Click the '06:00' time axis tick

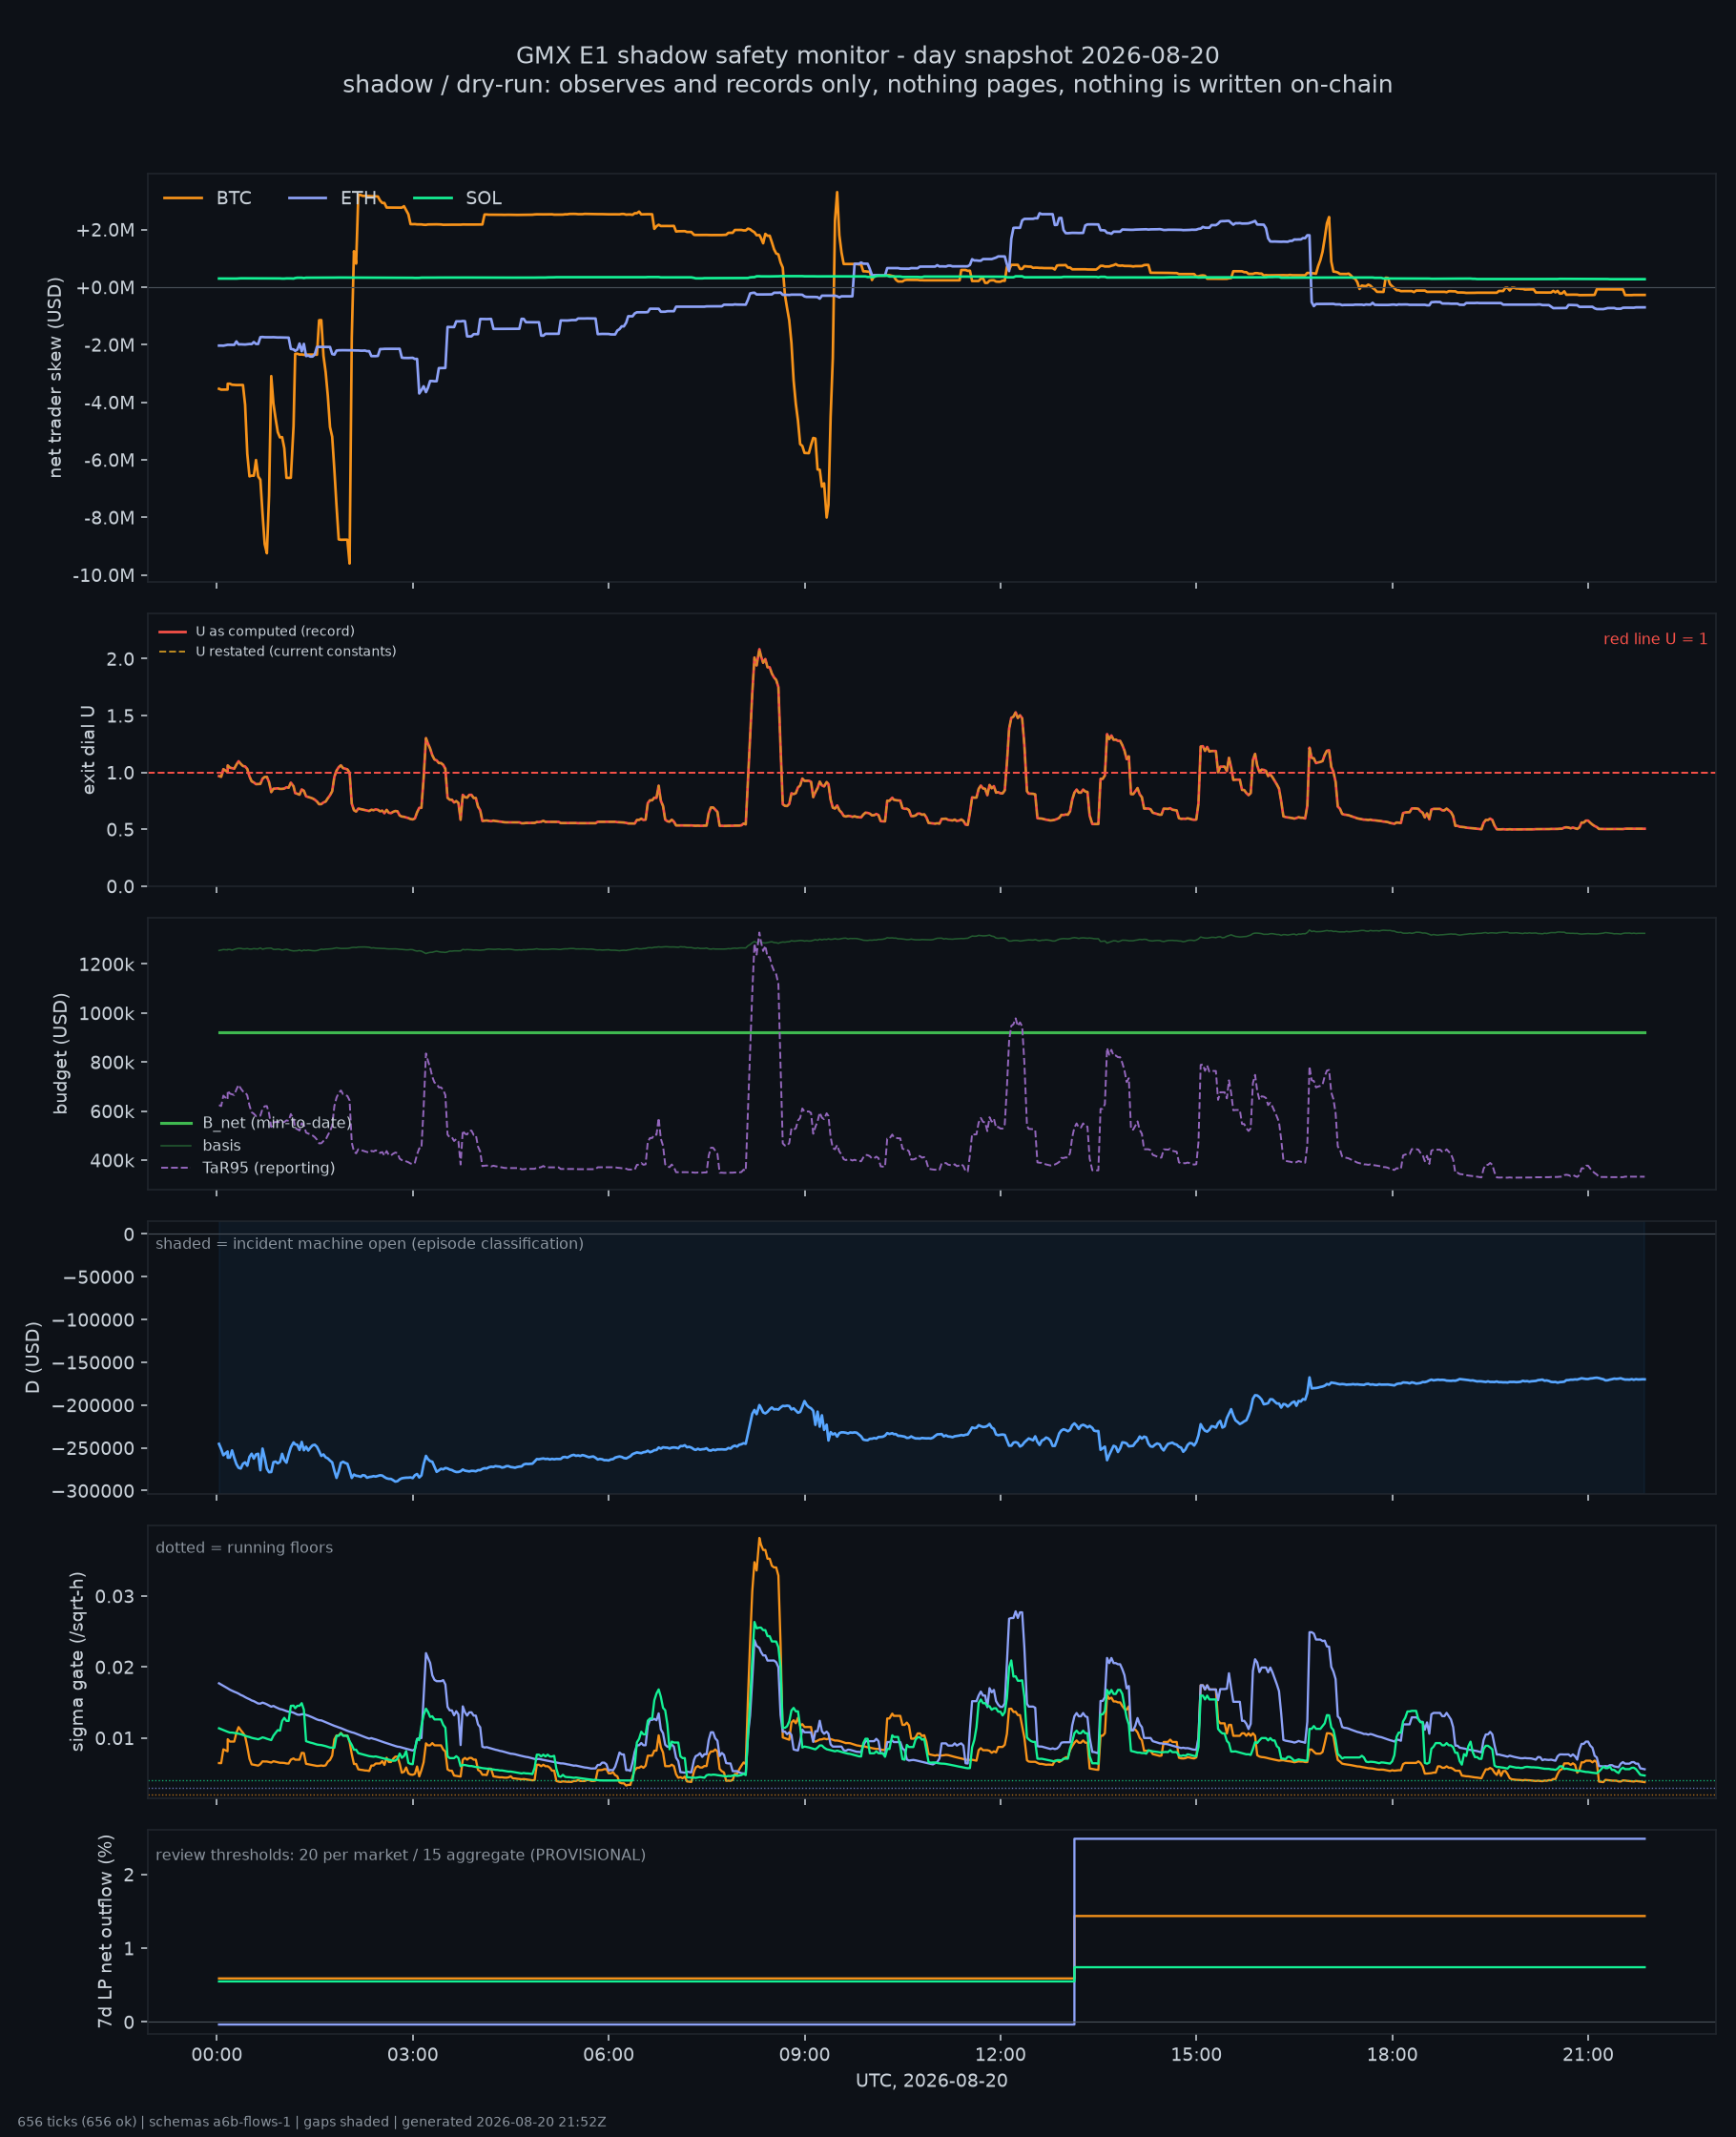point(609,2055)
